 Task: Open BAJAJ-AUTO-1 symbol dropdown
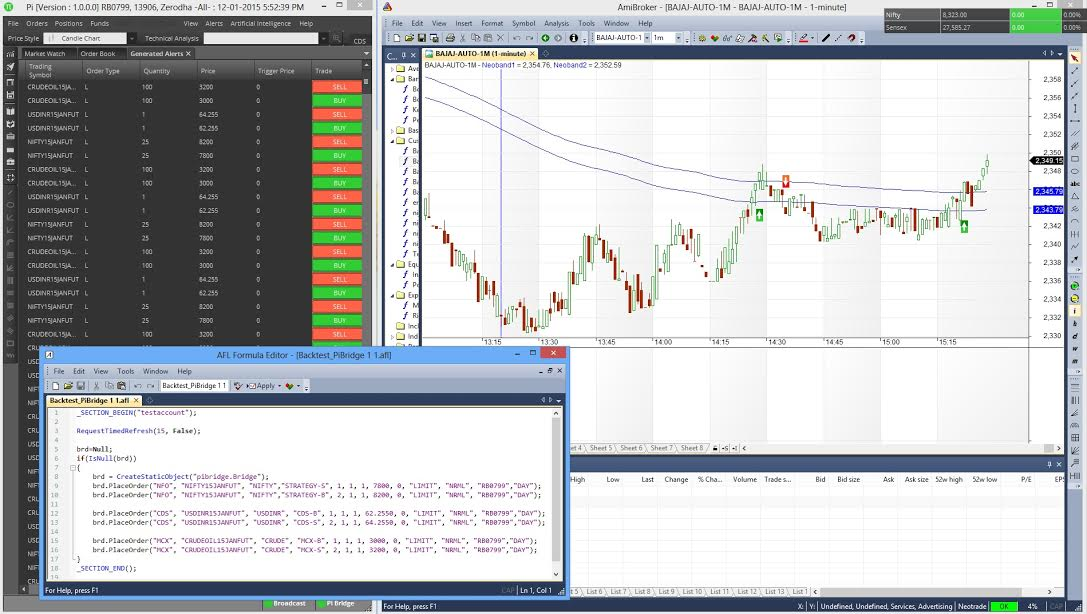coord(647,38)
